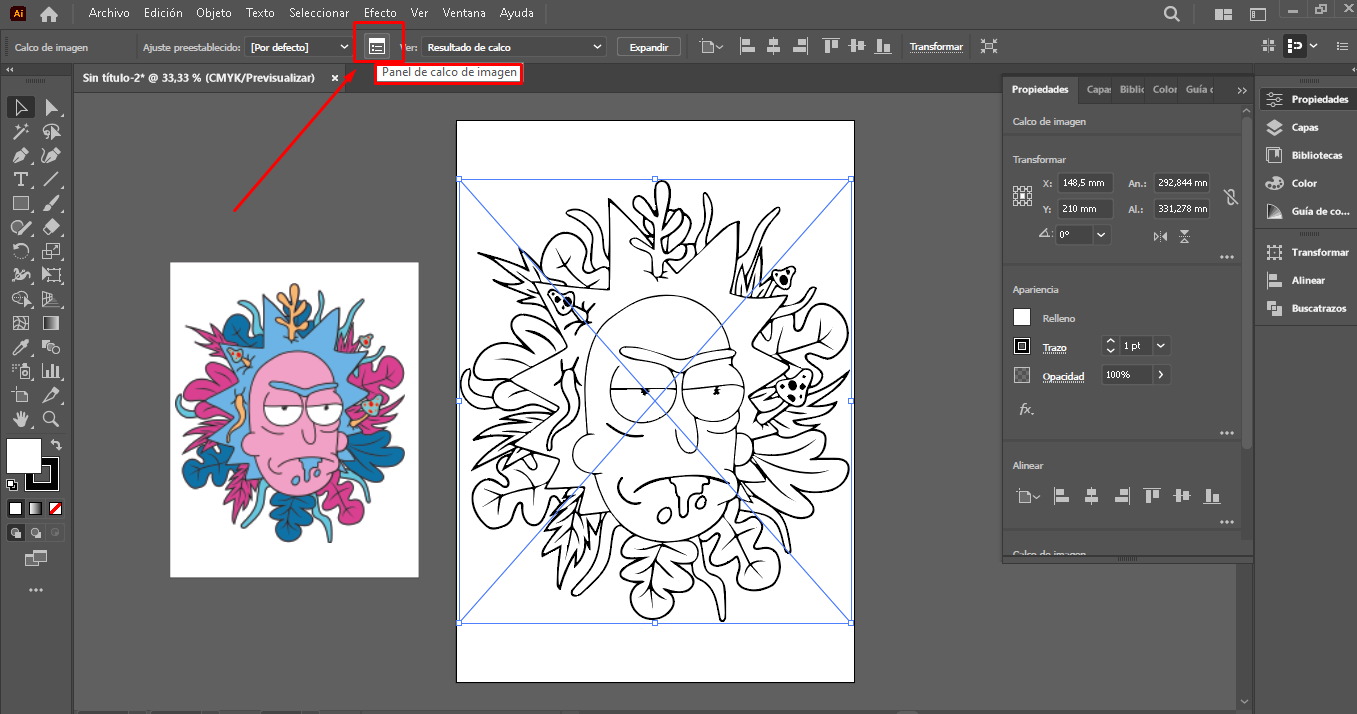Click the search magnifier in top bar

click(x=1172, y=14)
